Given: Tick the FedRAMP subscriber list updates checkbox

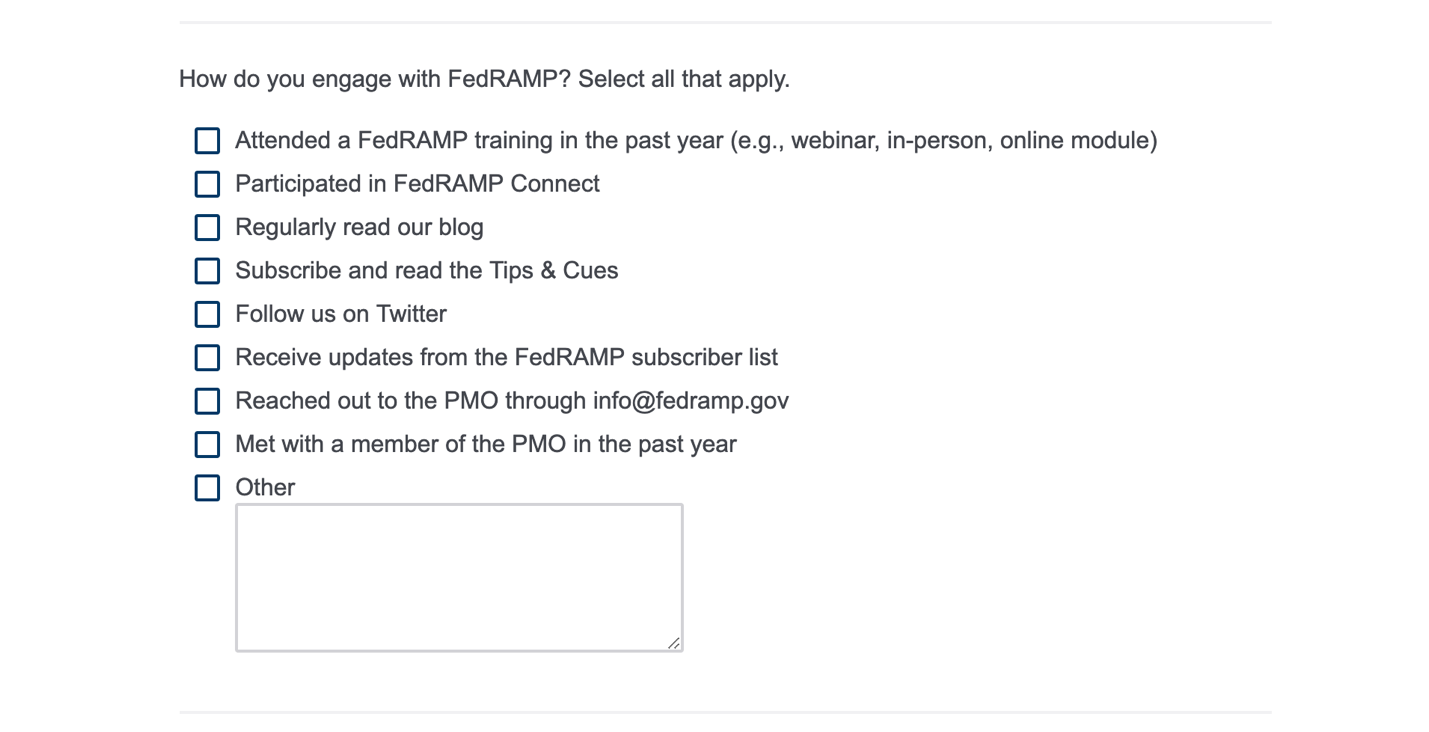Looking at the screenshot, I should [x=207, y=358].
